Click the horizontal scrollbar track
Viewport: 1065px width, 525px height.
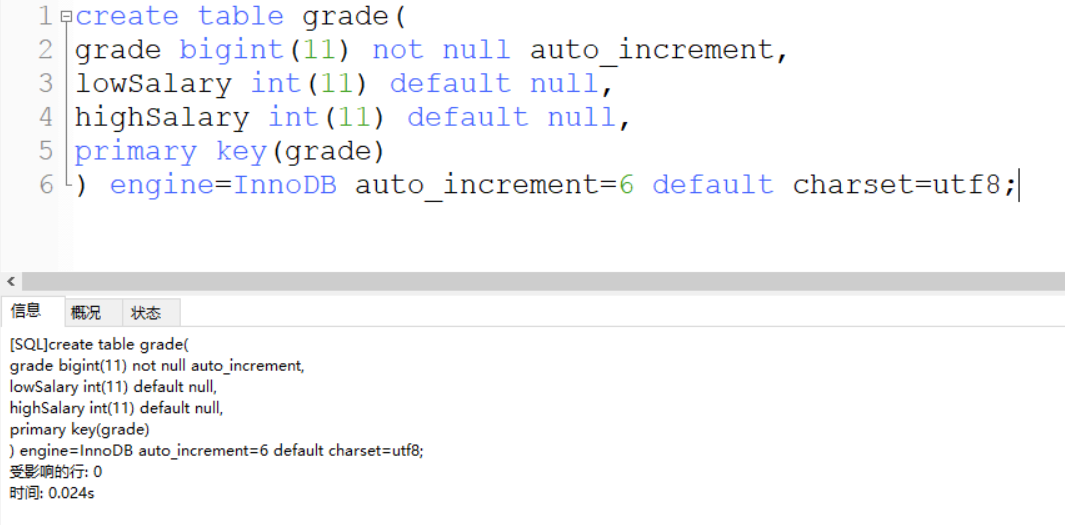(x=543, y=281)
